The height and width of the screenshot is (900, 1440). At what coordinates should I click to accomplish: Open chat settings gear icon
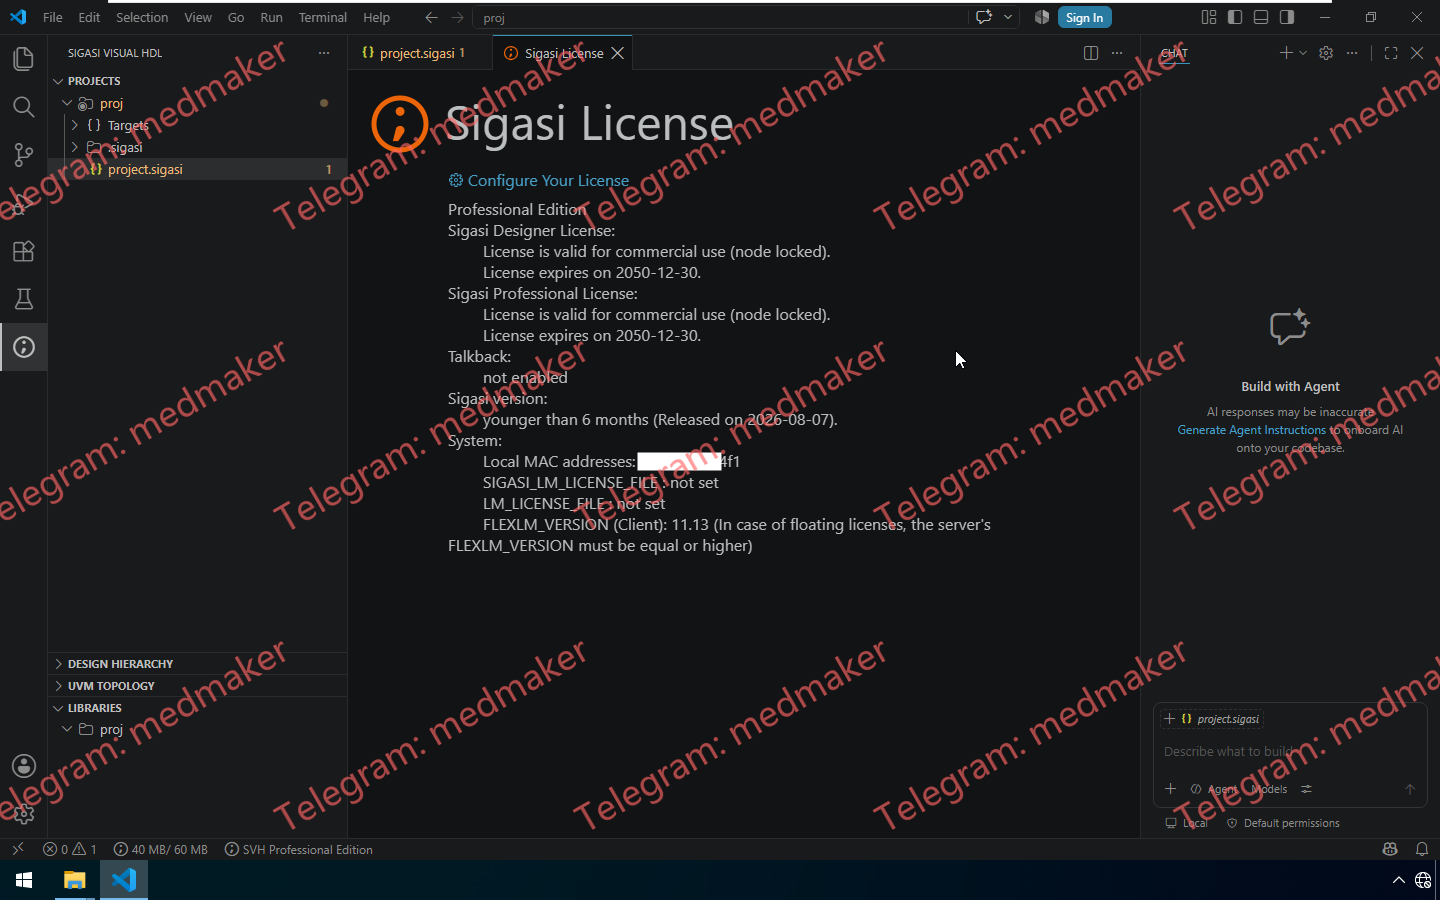tap(1326, 53)
